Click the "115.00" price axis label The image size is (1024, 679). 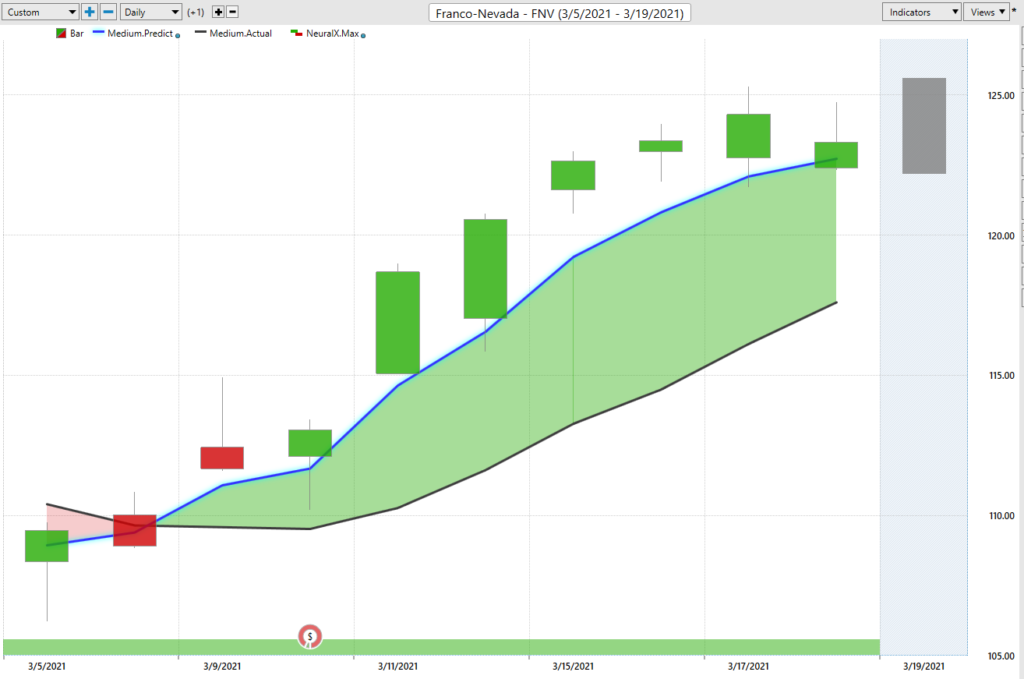coord(1001,375)
